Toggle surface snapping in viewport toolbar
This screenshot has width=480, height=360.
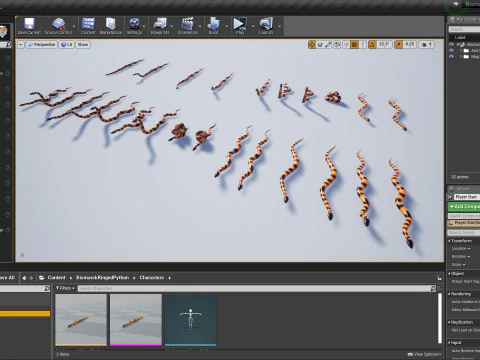347,44
